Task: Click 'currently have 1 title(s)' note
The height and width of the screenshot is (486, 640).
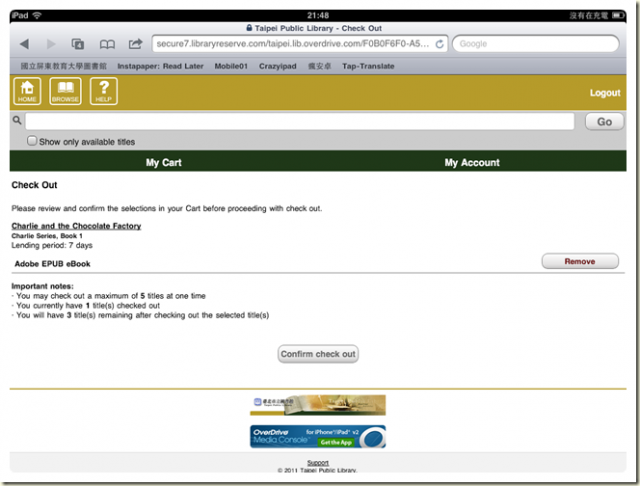Action: (x=87, y=306)
